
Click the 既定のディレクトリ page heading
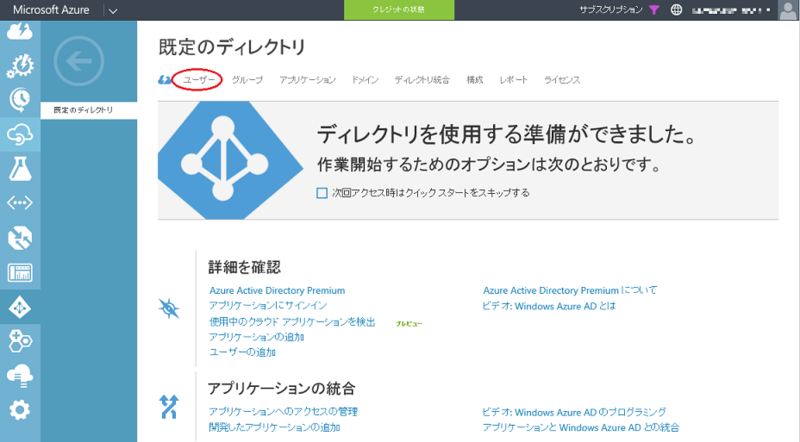point(232,47)
